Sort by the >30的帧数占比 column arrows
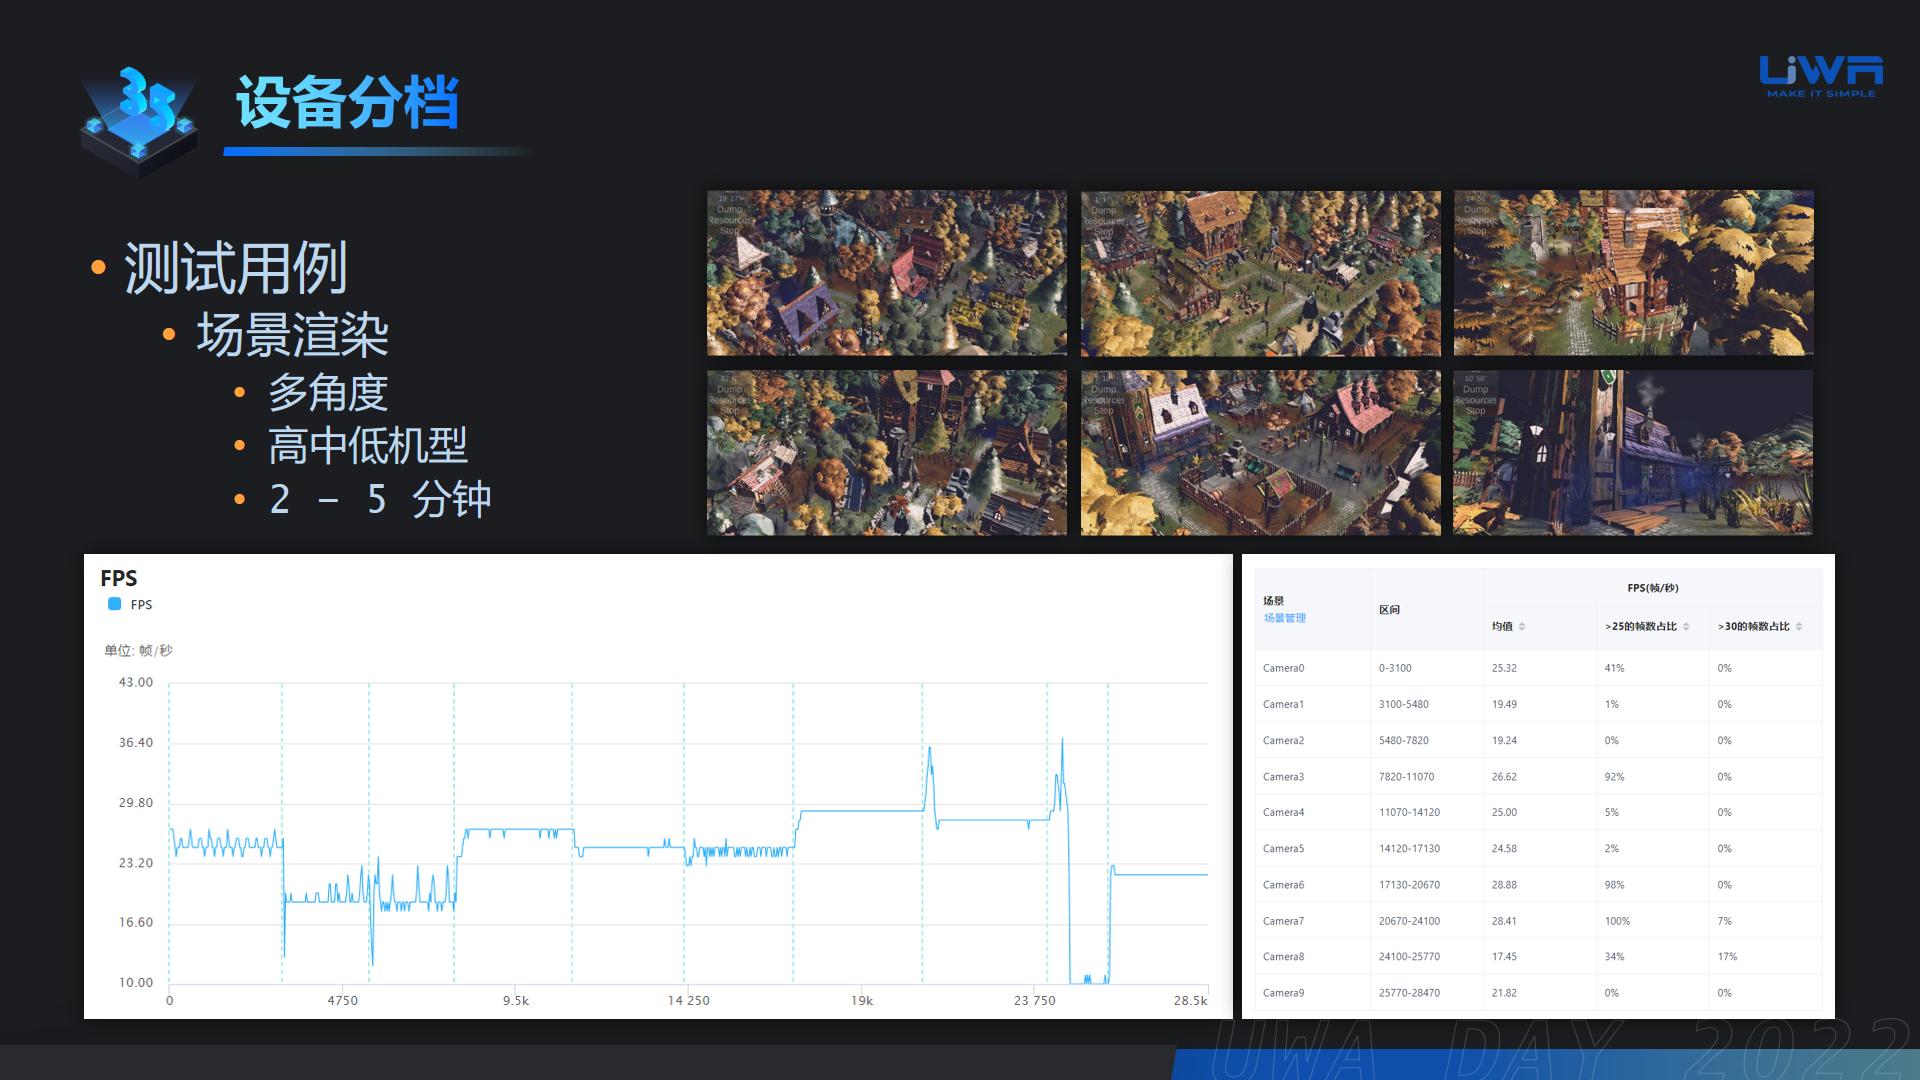Viewport: 1920px width, 1080px height. tap(1799, 627)
